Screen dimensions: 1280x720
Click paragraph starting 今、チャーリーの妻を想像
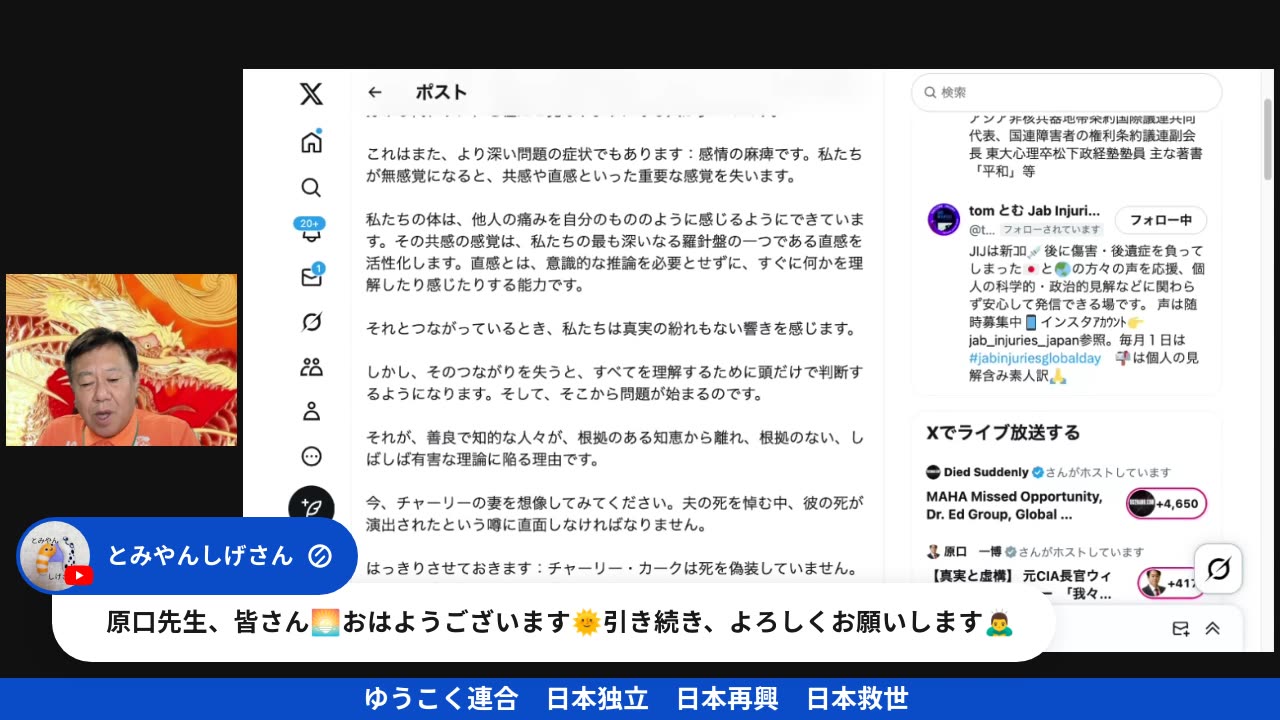pos(614,513)
